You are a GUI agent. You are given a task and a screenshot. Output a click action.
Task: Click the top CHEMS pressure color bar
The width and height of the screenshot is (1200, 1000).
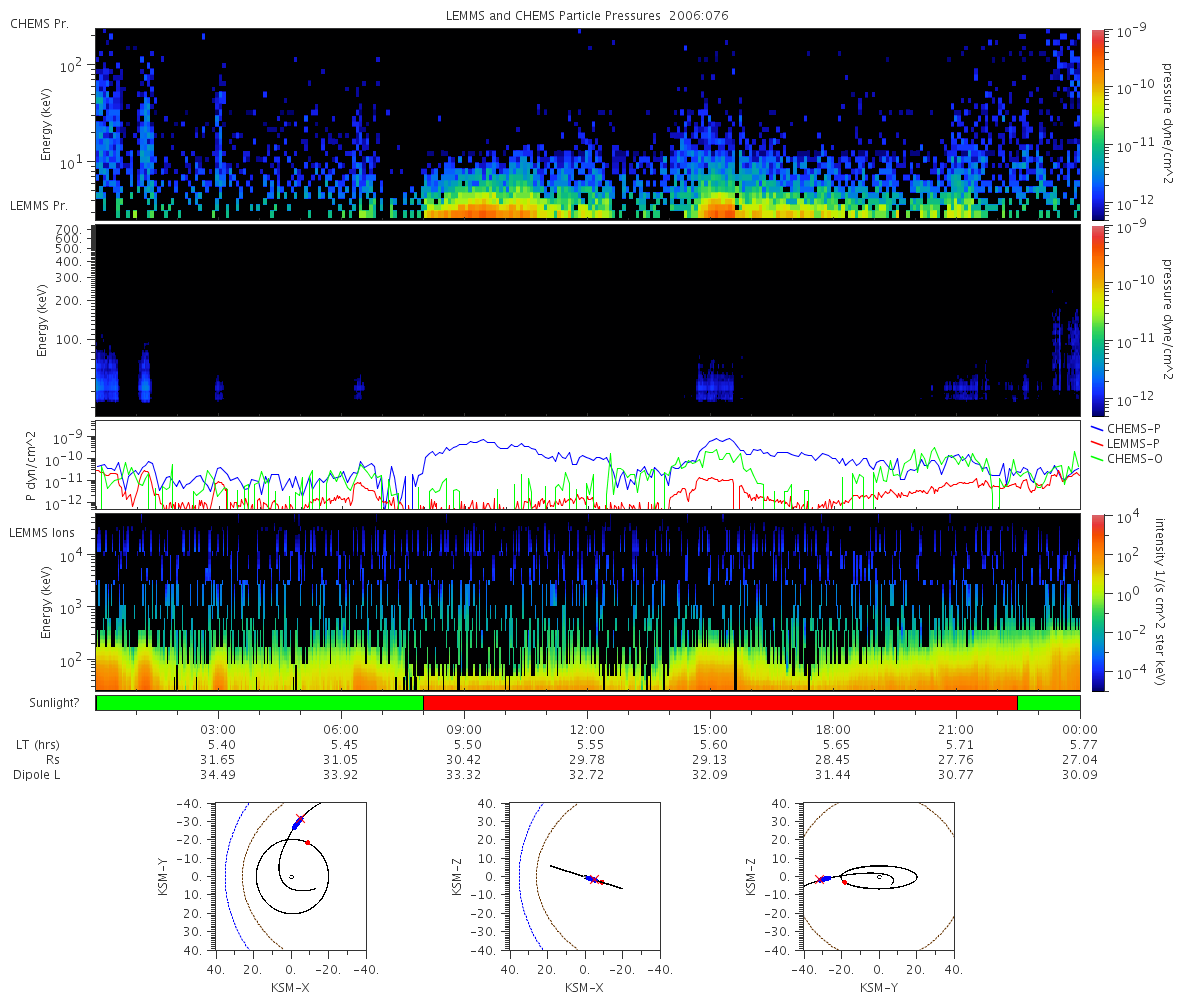[x=1096, y=124]
